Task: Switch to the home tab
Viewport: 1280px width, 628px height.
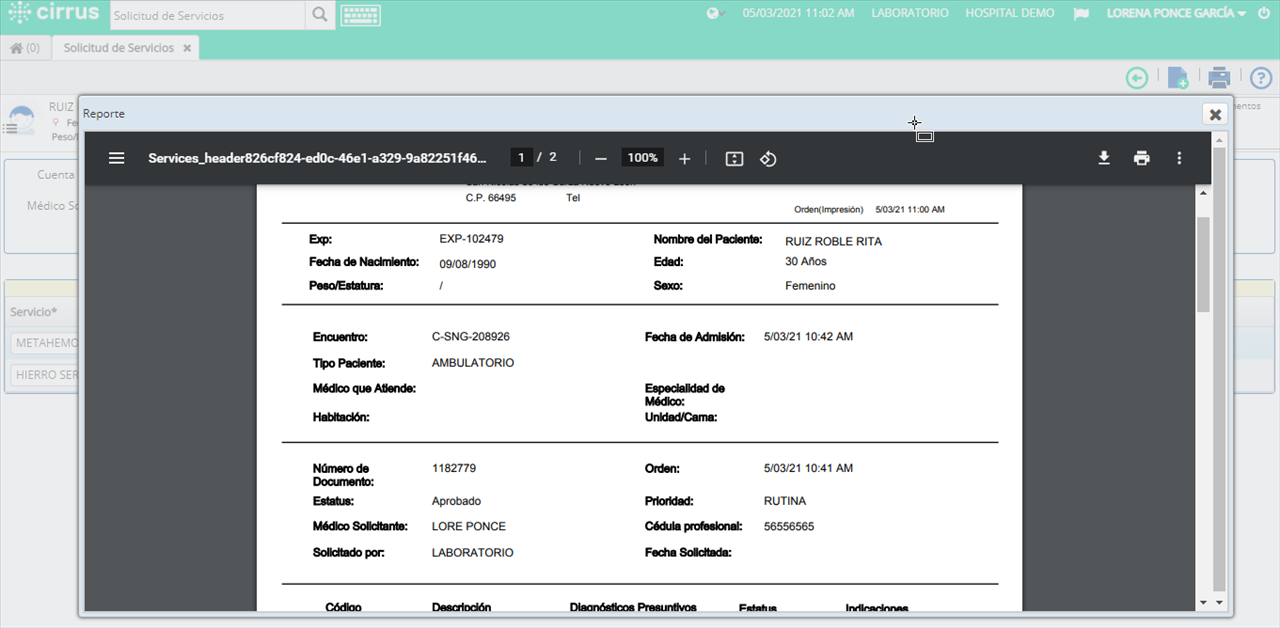Action: coord(22,47)
